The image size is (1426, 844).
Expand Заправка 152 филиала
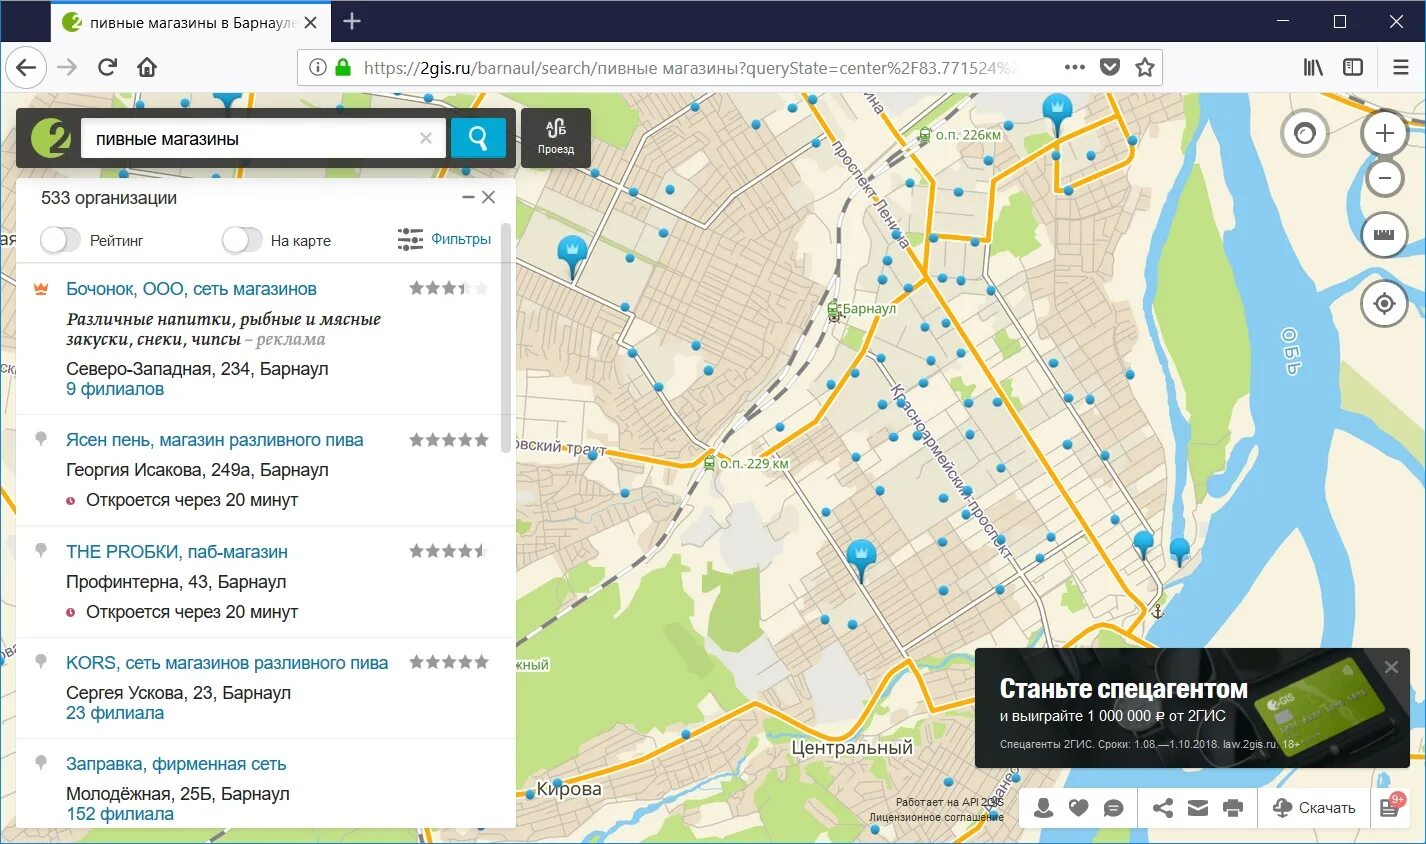[120, 814]
